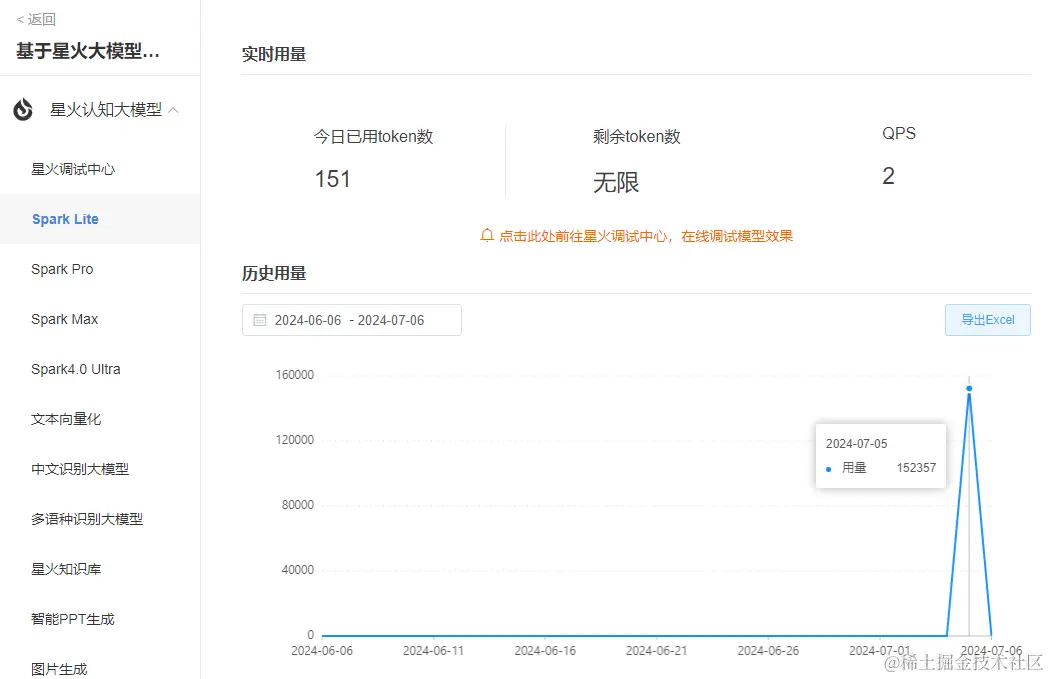Click the 今日已用token数 value 151

[333, 179]
